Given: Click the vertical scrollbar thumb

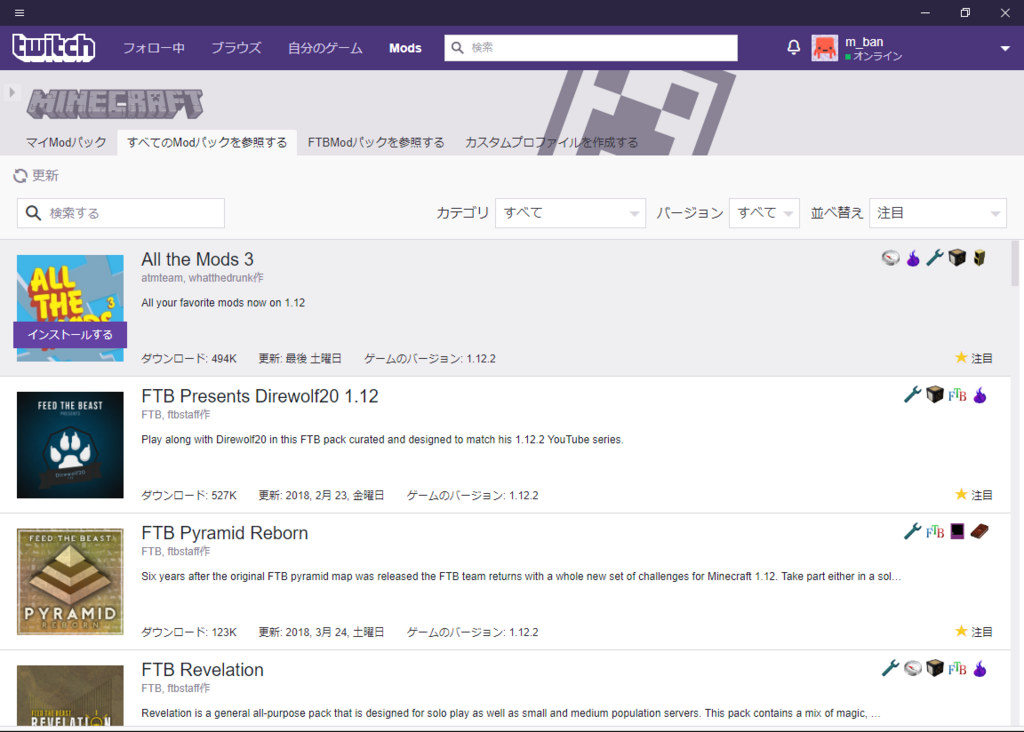Looking at the screenshot, I should pos(1016,263).
